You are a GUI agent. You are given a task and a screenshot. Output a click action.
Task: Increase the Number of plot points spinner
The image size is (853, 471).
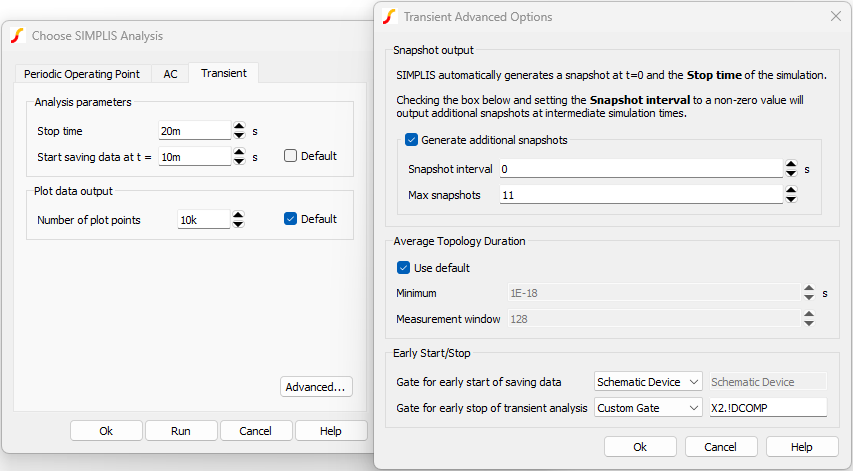tap(239, 214)
